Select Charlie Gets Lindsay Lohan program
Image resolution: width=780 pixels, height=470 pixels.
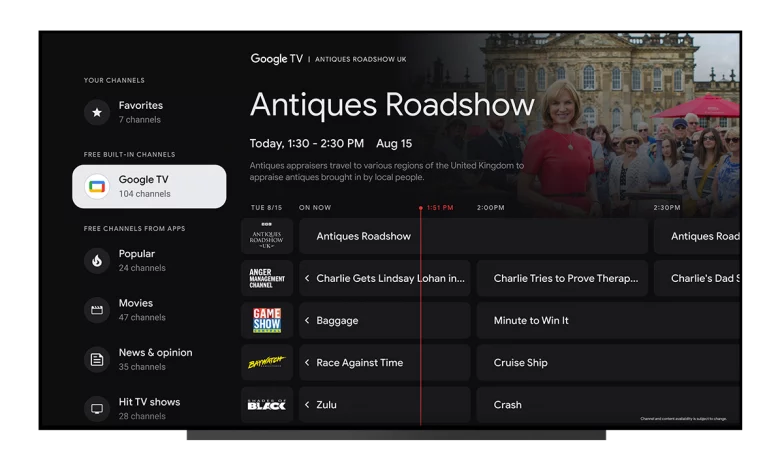pos(385,279)
